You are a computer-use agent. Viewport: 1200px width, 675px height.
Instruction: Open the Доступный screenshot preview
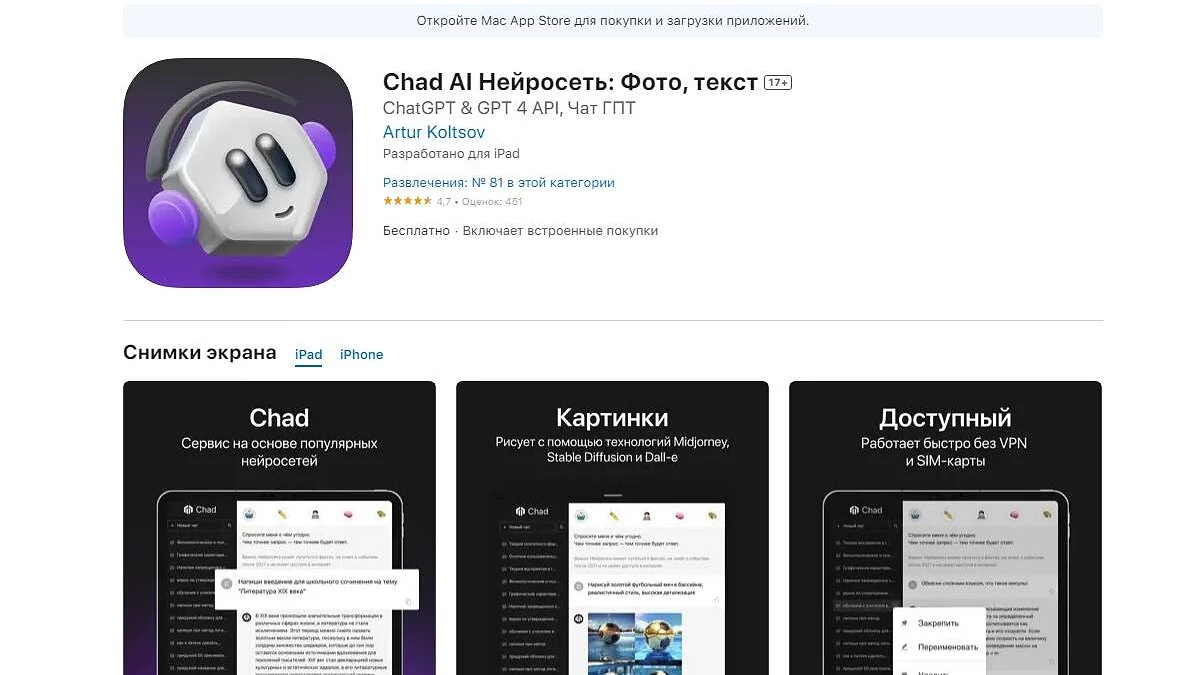[945, 528]
